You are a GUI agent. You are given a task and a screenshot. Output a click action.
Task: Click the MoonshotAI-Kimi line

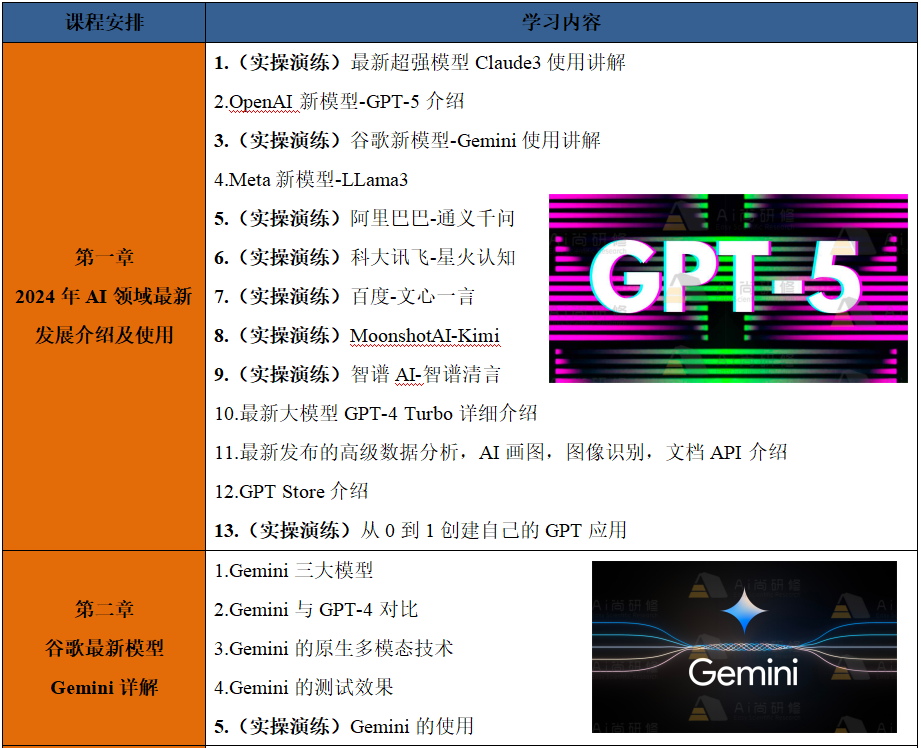pyautogui.click(x=357, y=336)
